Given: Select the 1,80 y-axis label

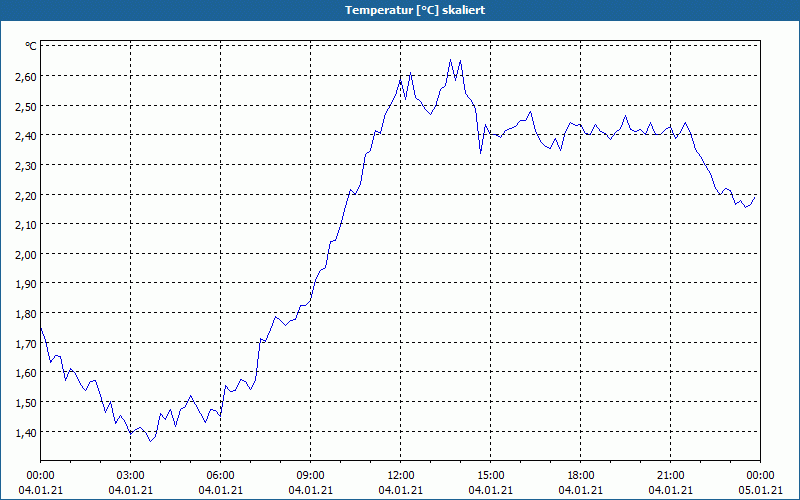Looking at the screenshot, I should click(x=26, y=314).
